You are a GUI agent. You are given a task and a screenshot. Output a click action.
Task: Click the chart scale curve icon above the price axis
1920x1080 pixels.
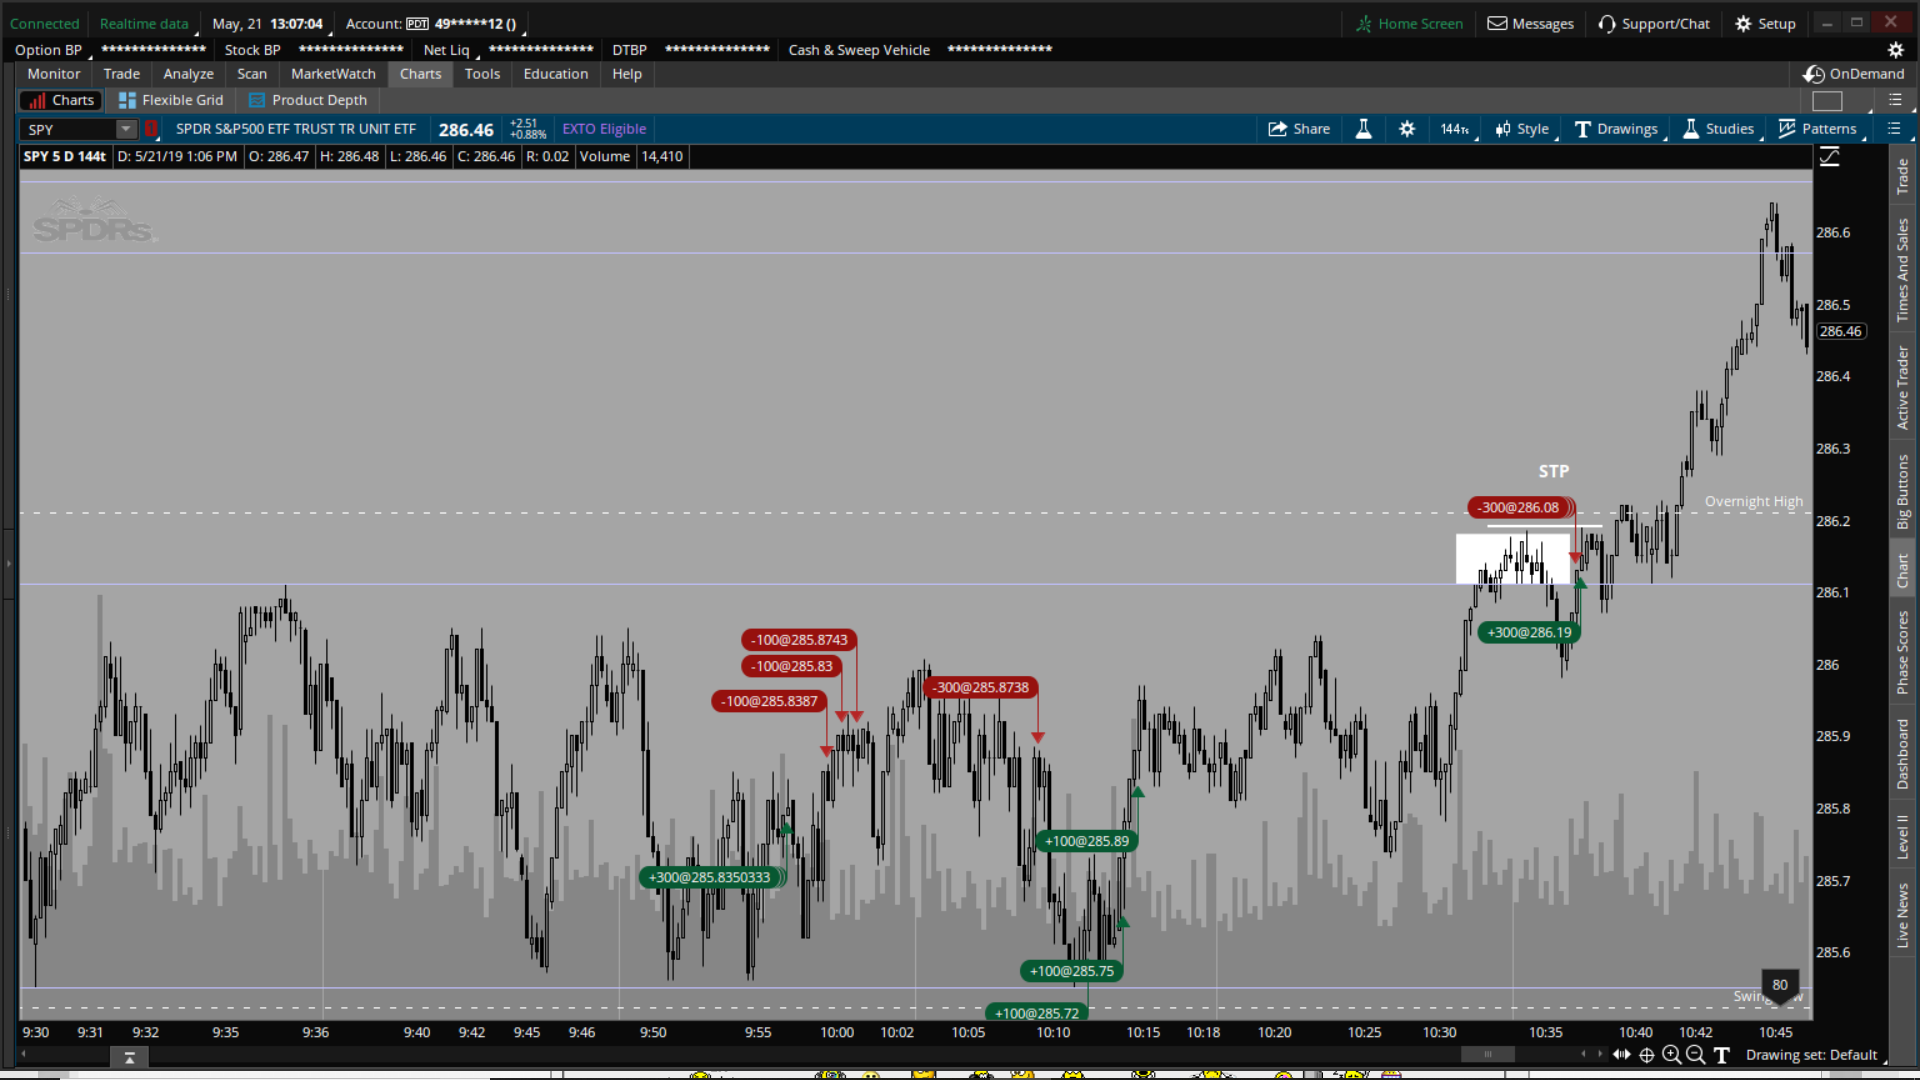tap(1829, 157)
